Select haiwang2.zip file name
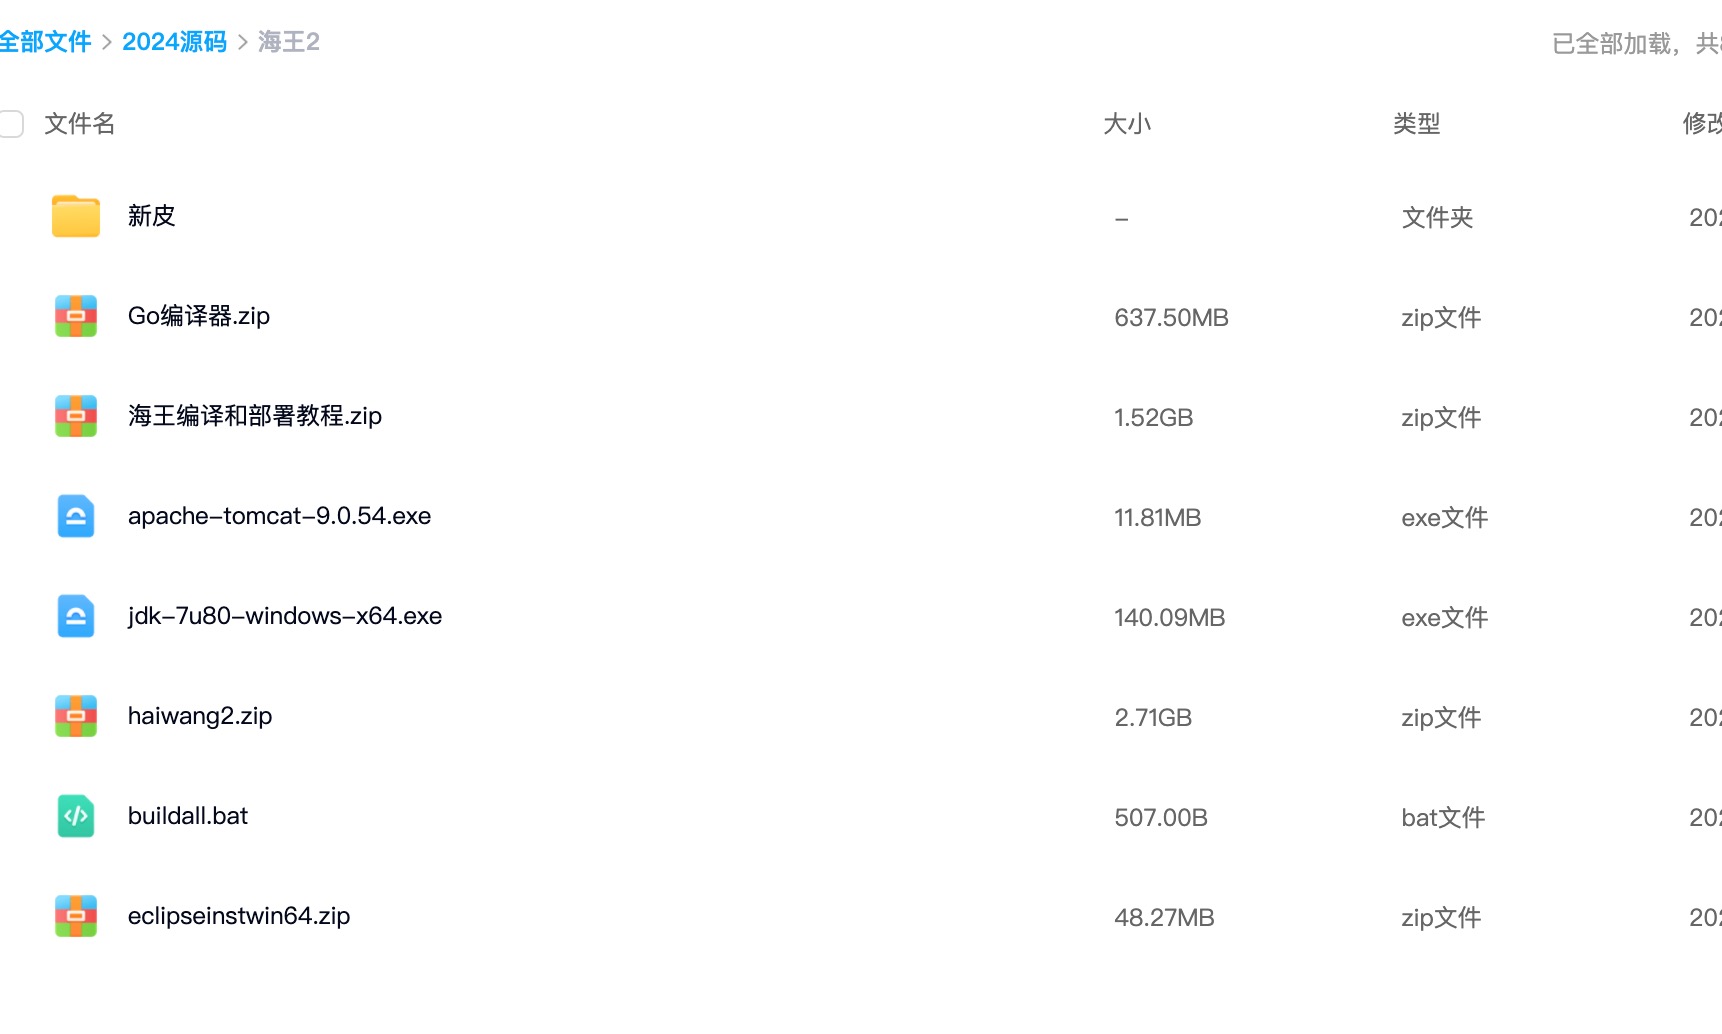Viewport: 1722px width, 1034px height. (200, 716)
